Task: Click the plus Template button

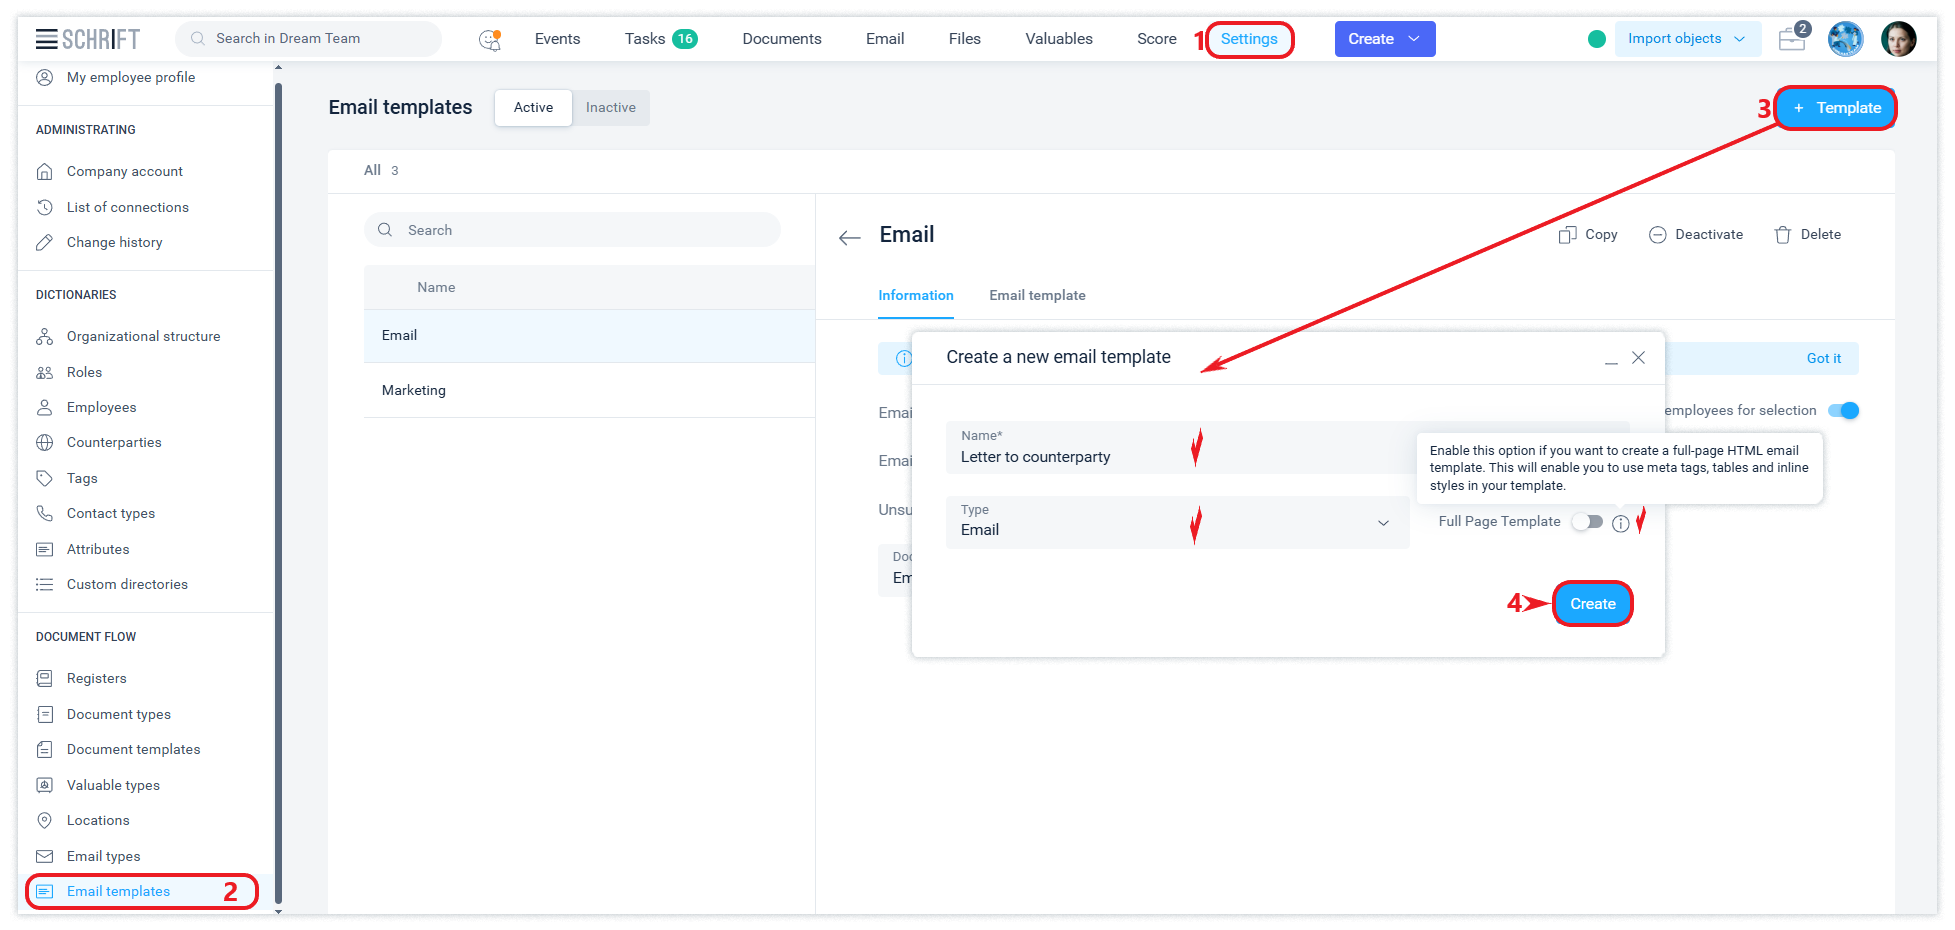Action: [x=1836, y=108]
